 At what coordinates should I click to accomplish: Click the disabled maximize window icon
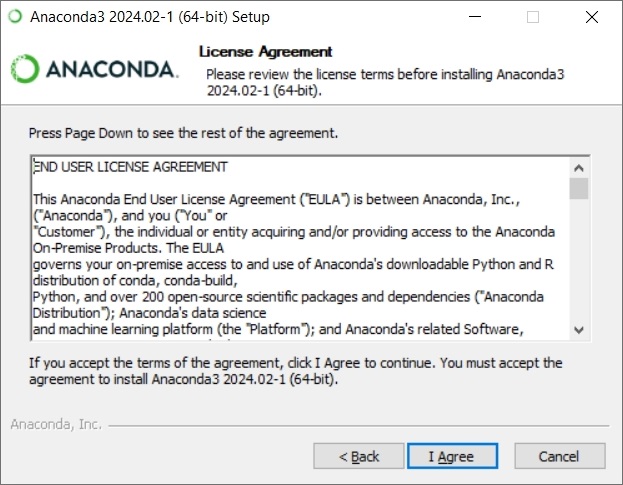point(533,17)
